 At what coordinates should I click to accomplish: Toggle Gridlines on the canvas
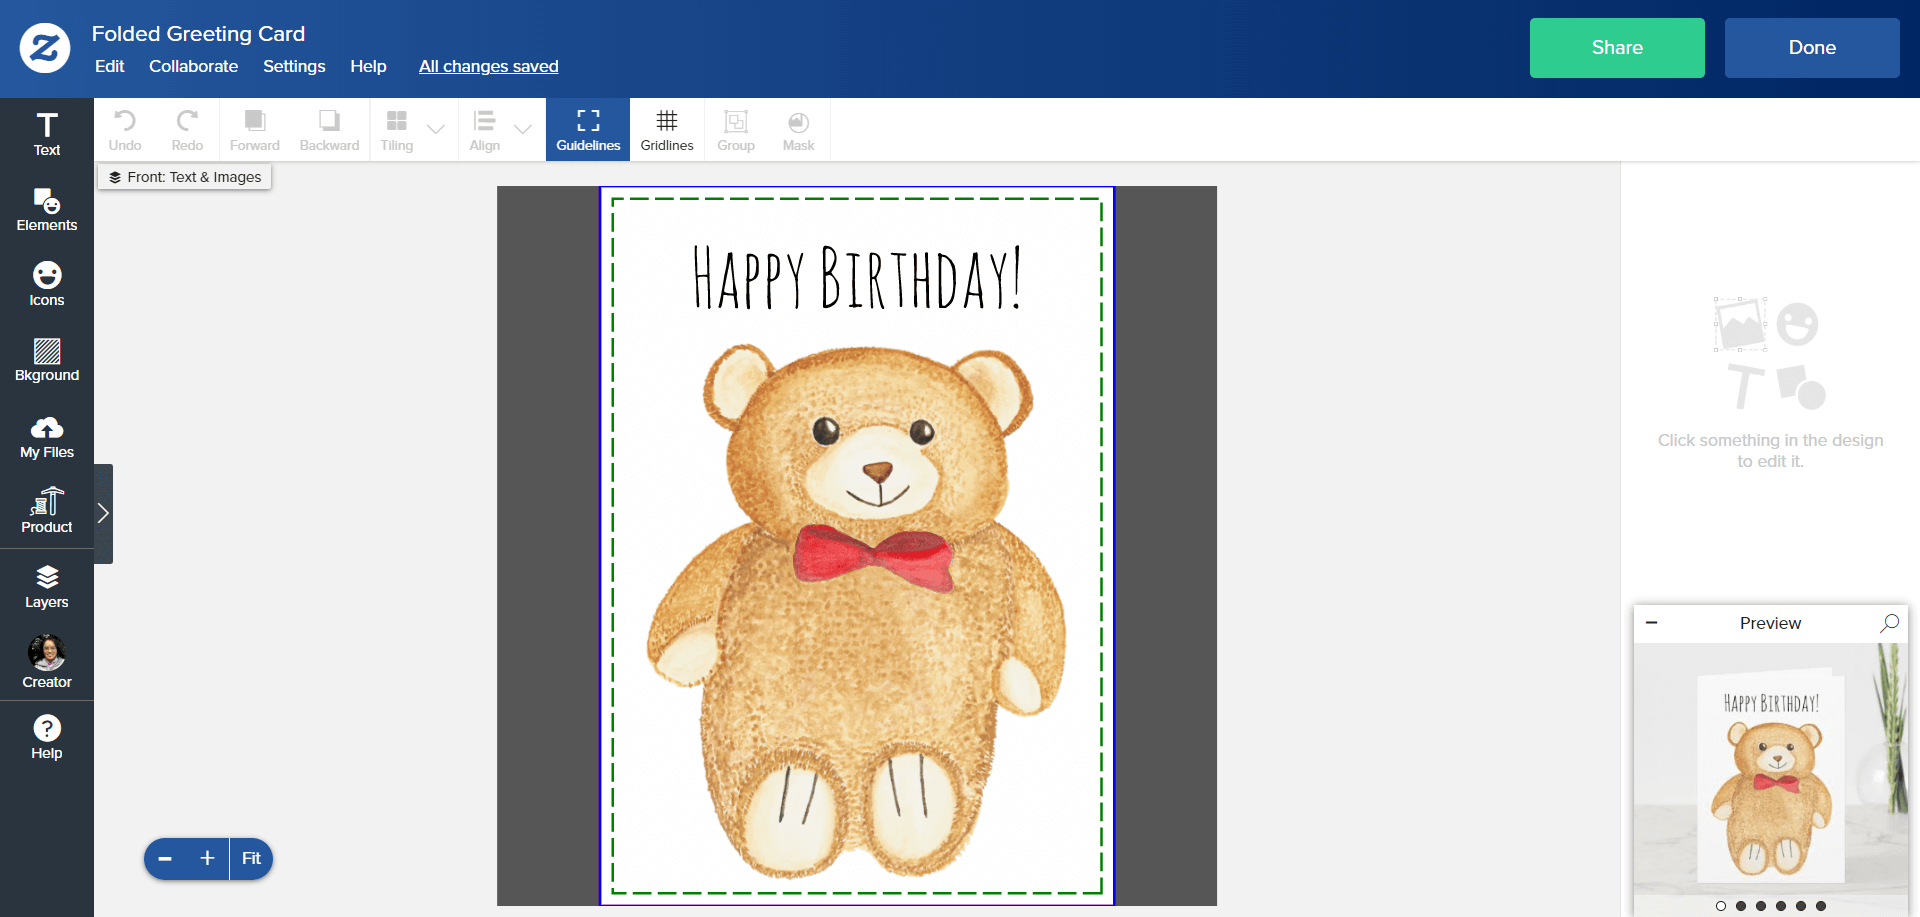667,130
